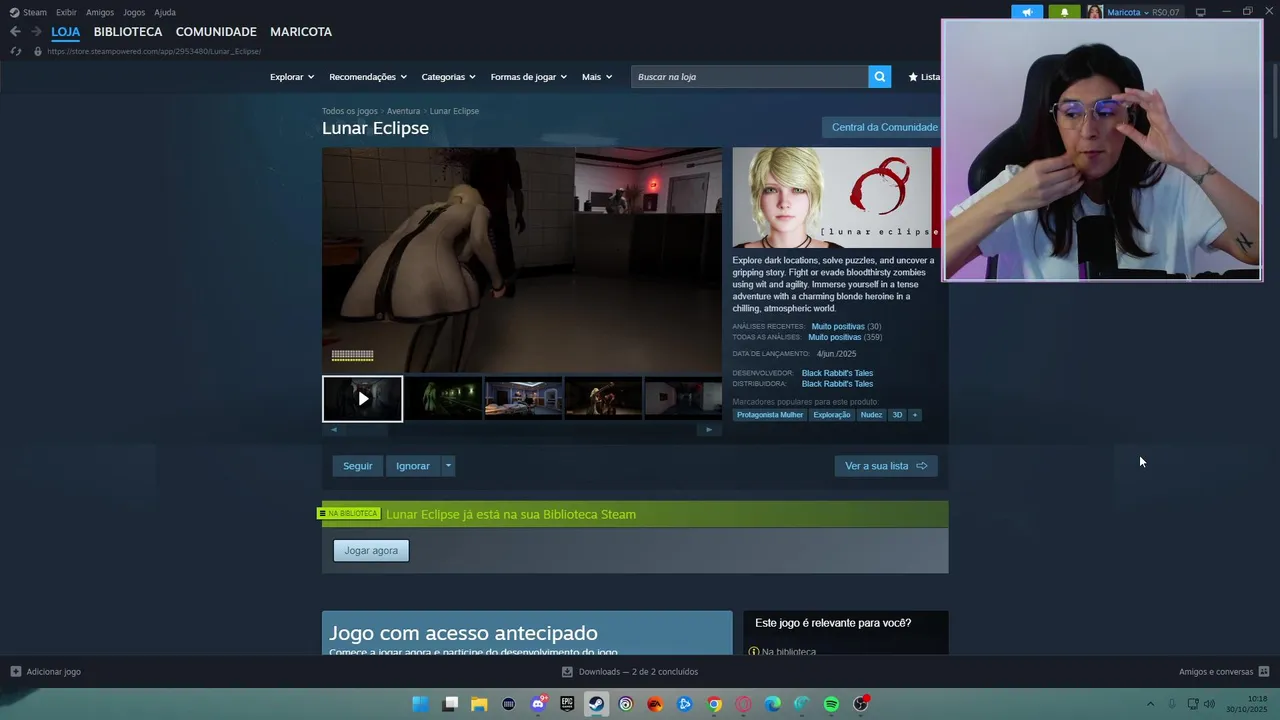Open the Maricota profile avatar
The width and height of the screenshot is (1280, 720).
1095,12
